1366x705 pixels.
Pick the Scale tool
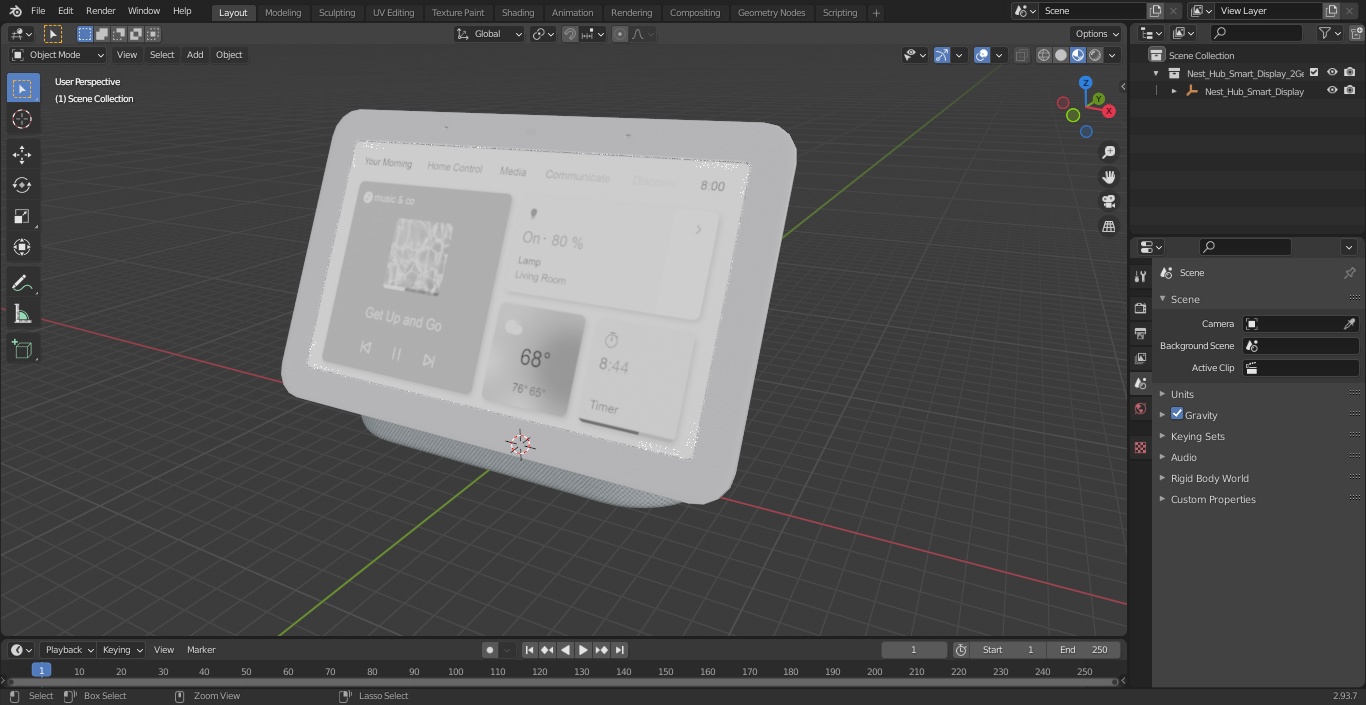(x=22, y=216)
